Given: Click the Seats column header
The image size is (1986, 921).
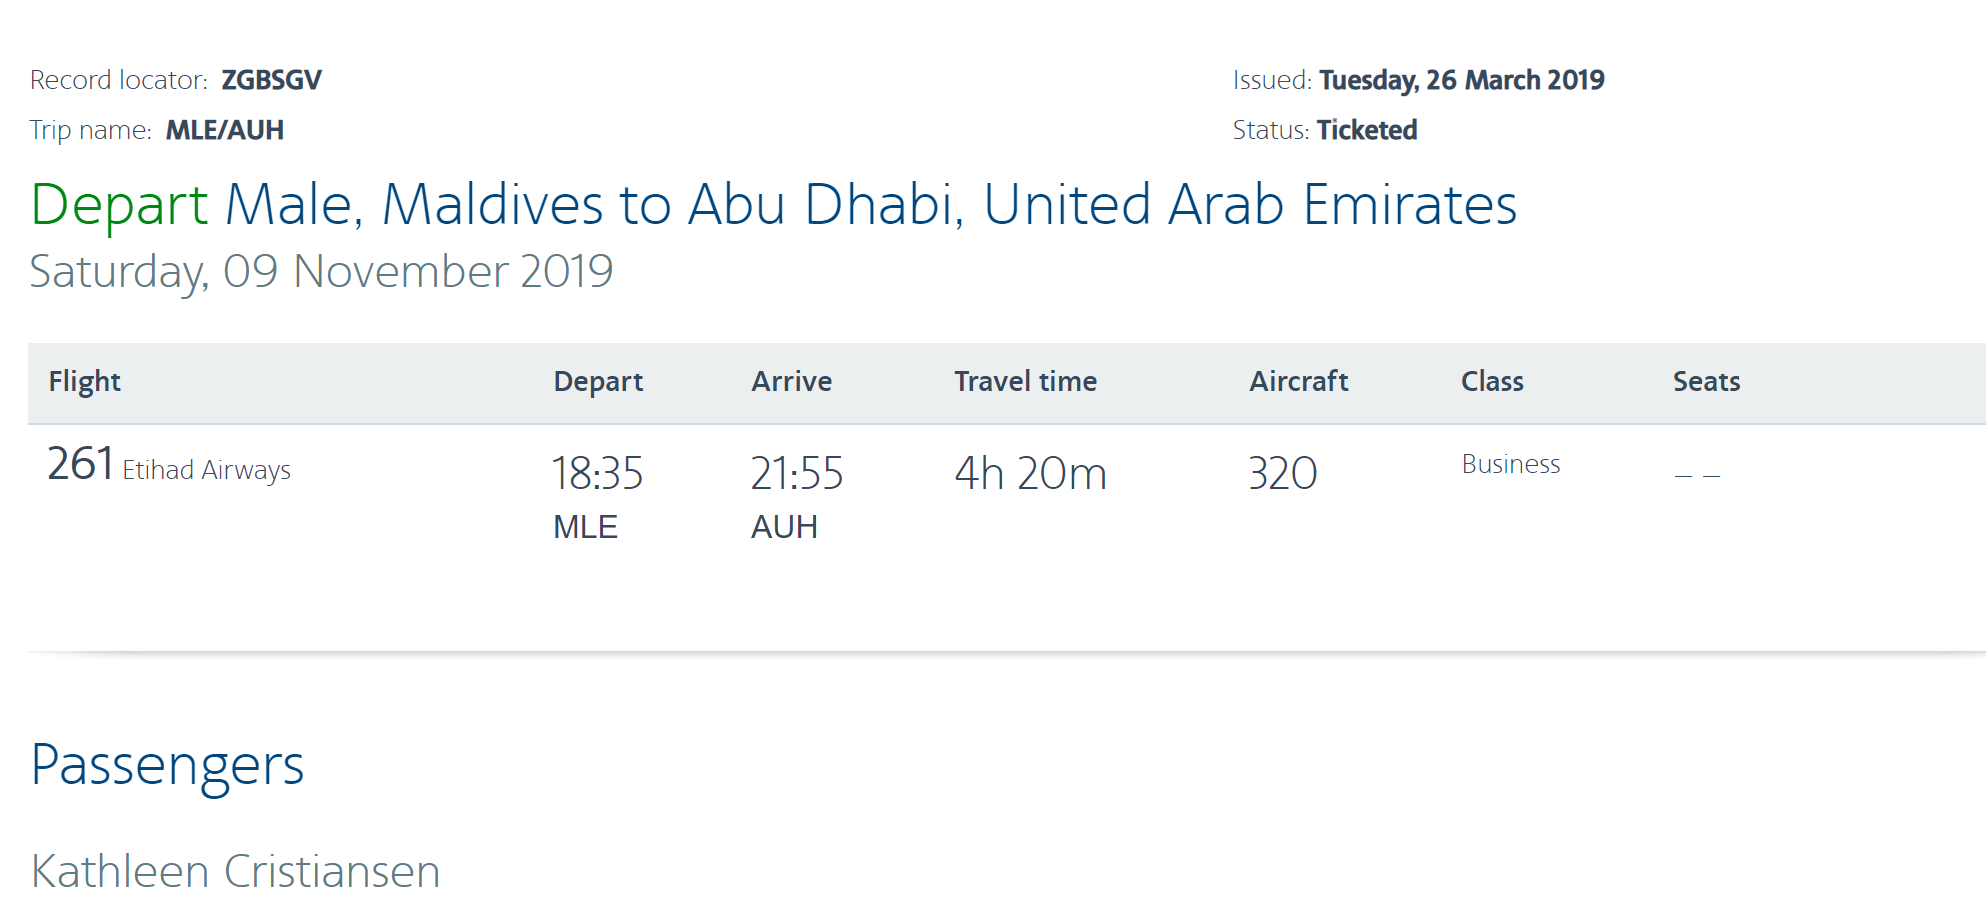Looking at the screenshot, I should (x=1706, y=381).
